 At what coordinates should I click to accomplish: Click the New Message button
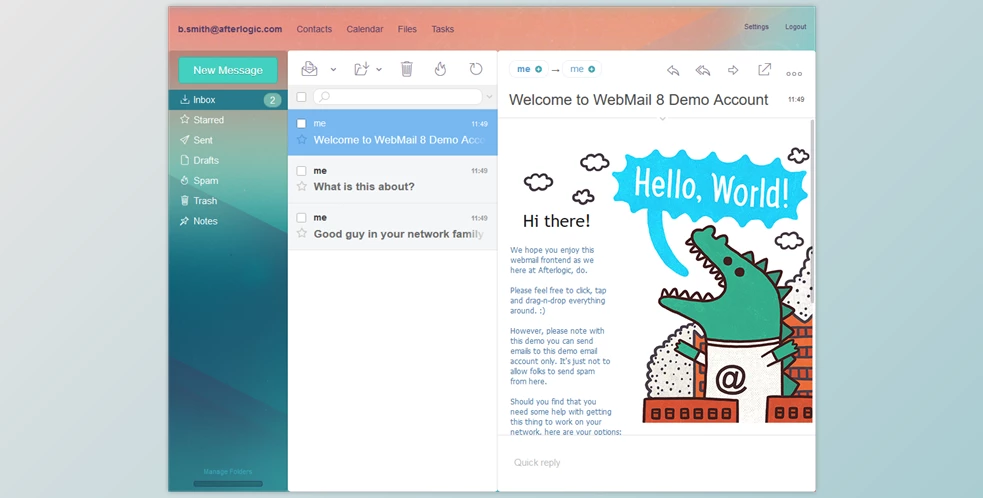(228, 70)
